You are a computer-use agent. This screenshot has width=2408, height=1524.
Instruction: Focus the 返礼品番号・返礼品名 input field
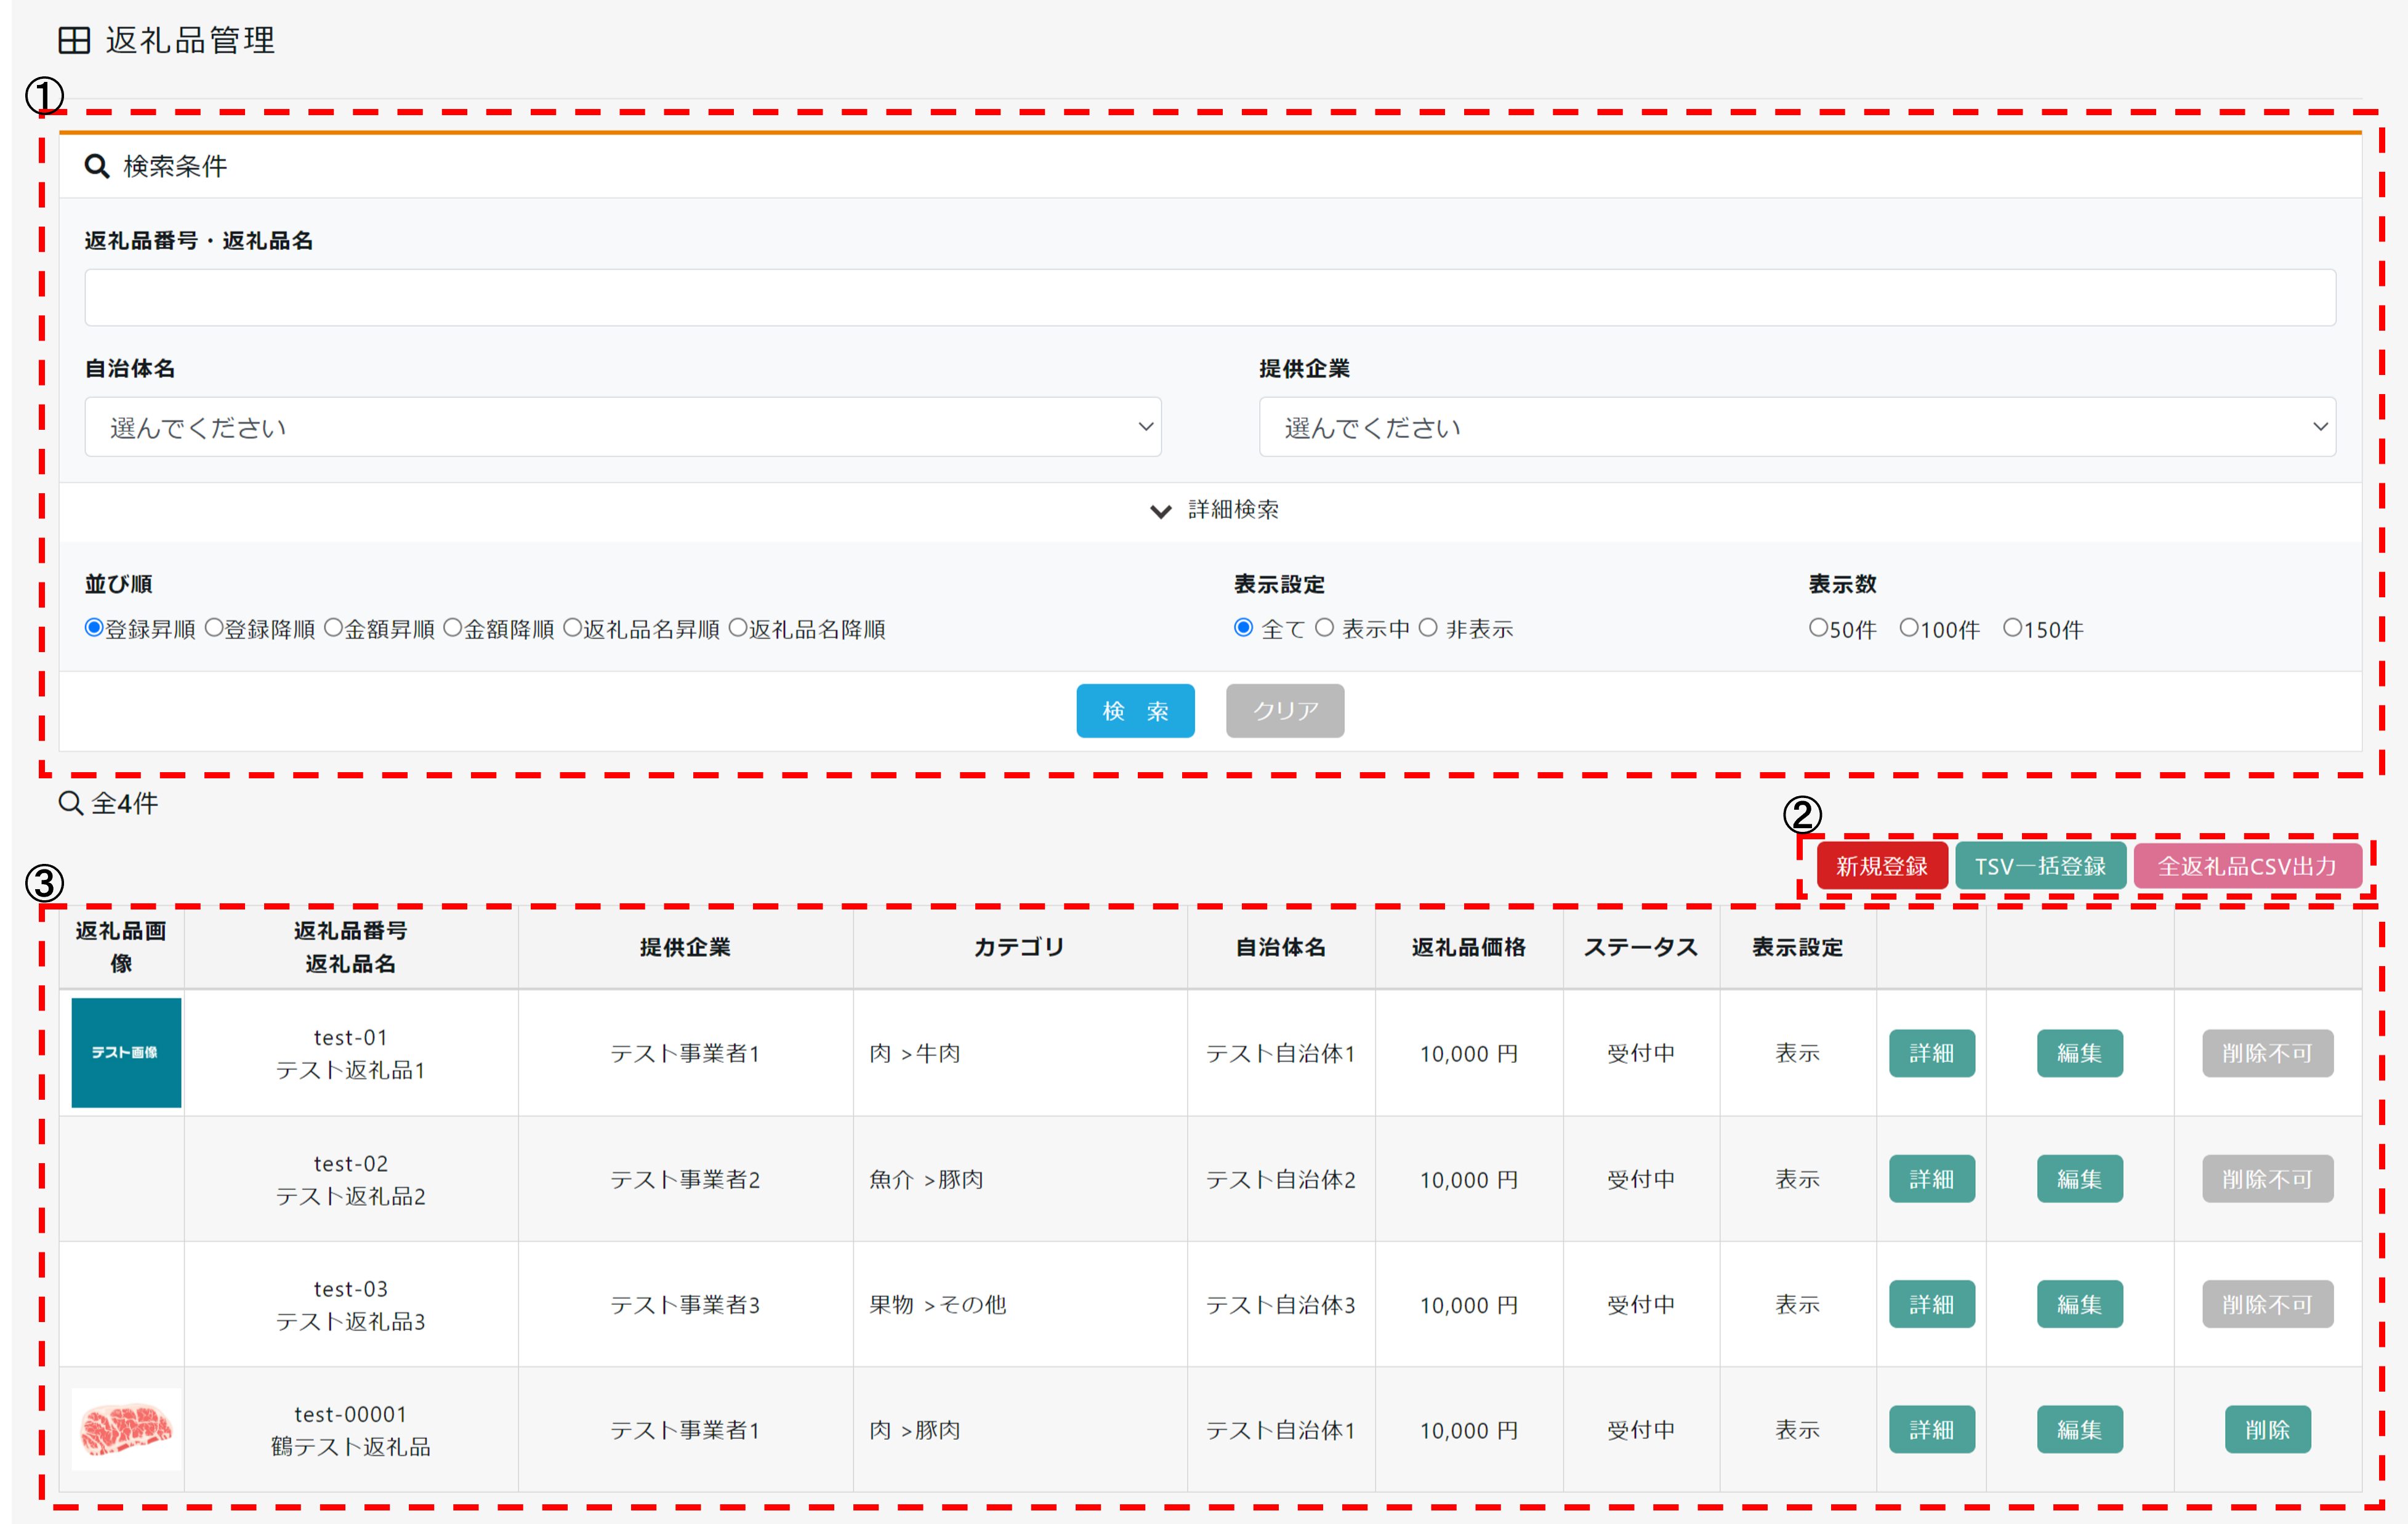(1209, 297)
